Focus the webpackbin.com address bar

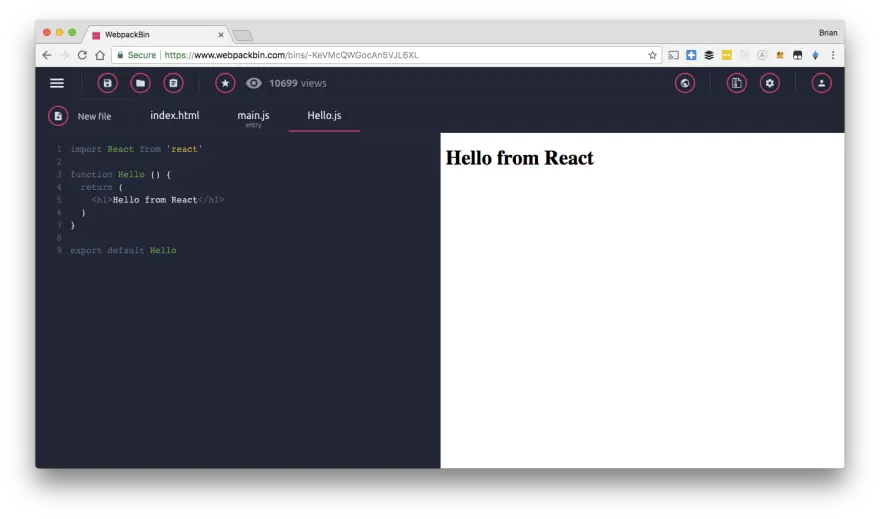click(387, 55)
